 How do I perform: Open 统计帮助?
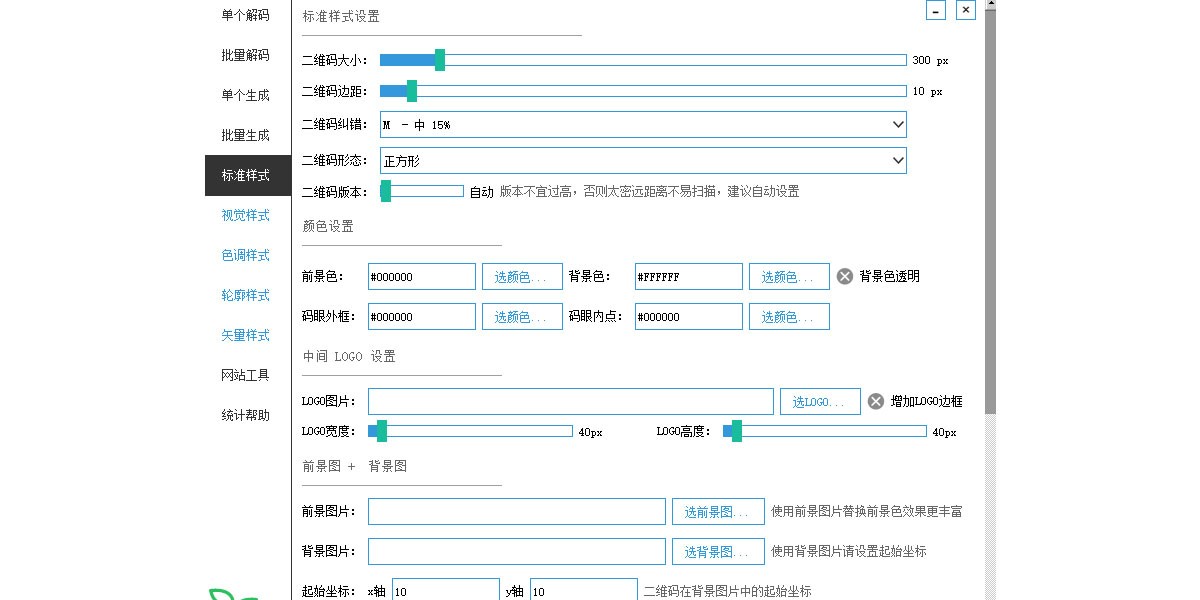click(x=245, y=415)
